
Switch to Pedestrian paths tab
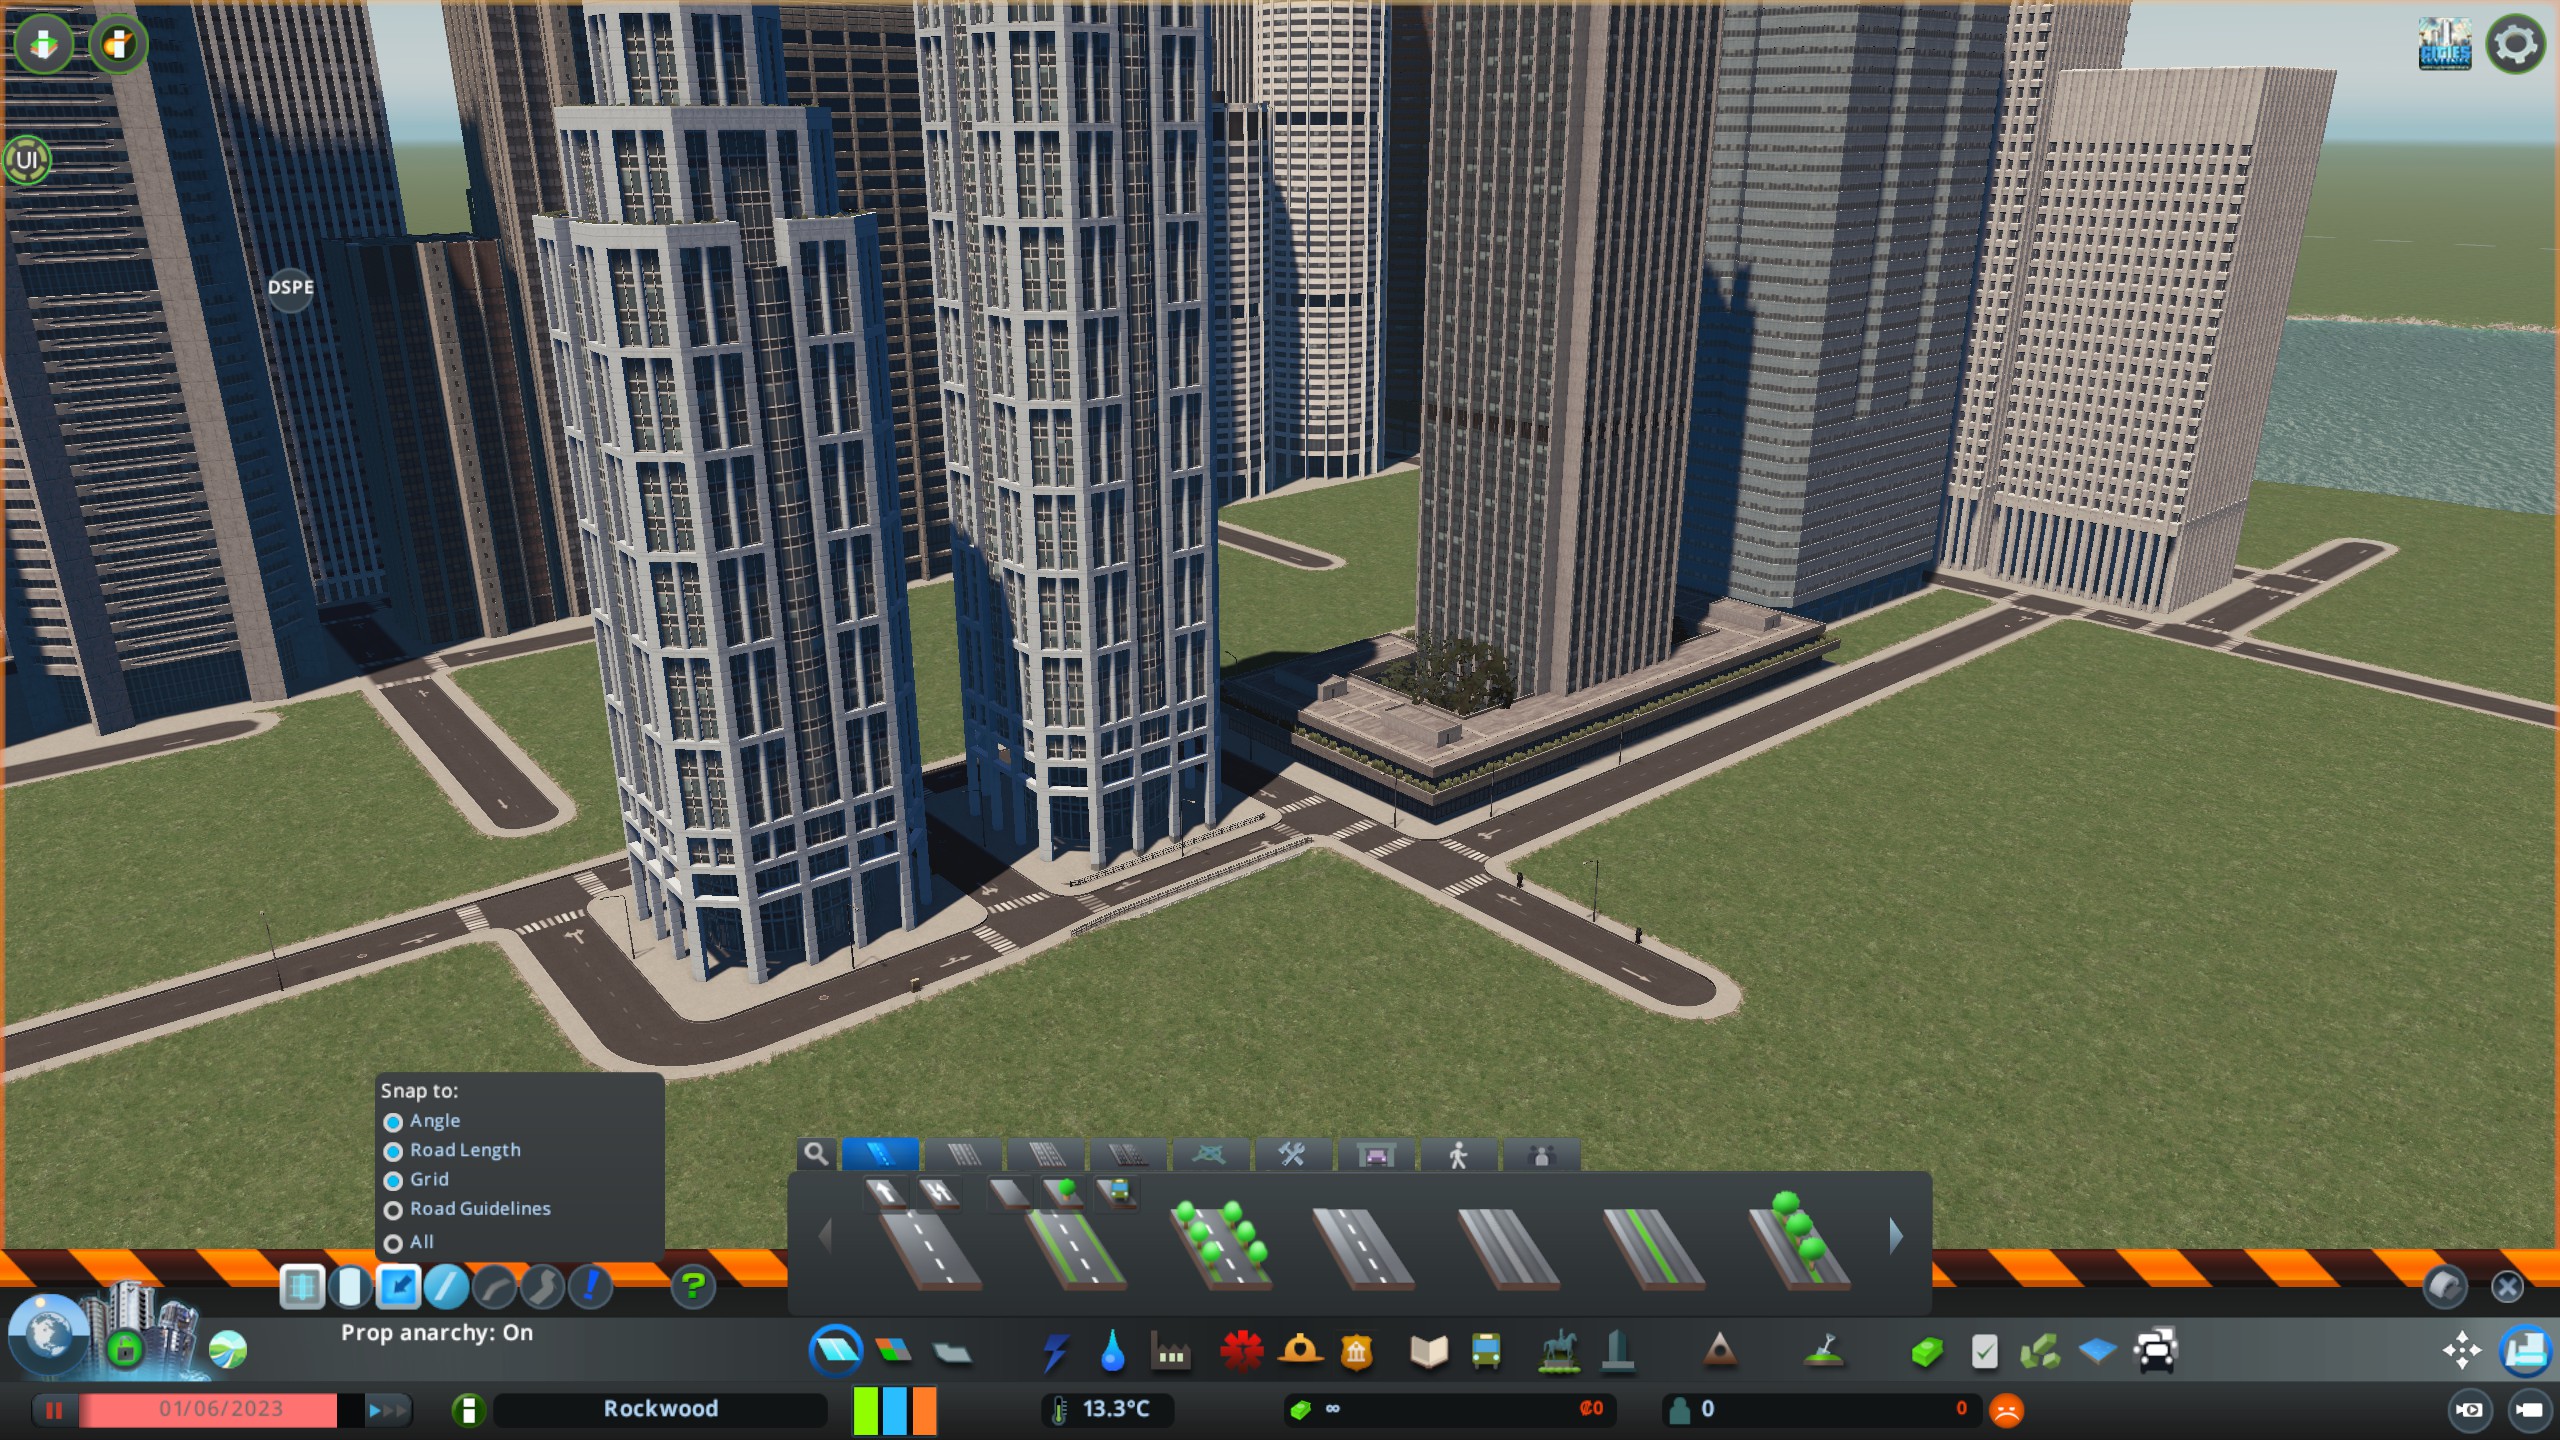tap(1458, 1154)
